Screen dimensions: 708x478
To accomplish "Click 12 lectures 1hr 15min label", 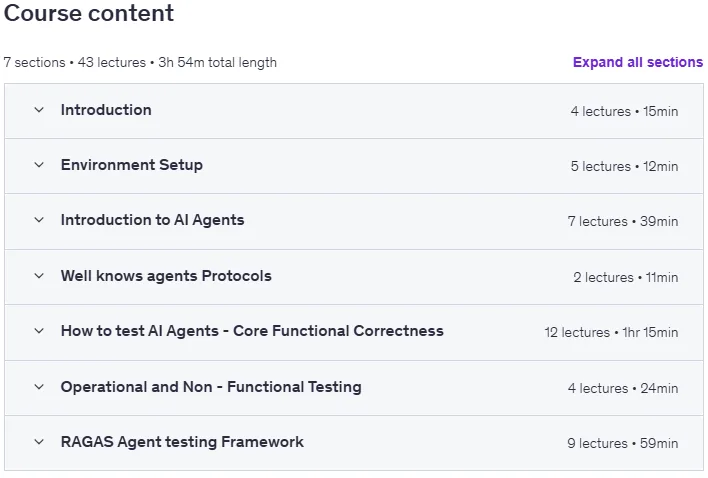I will click(611, 333).
